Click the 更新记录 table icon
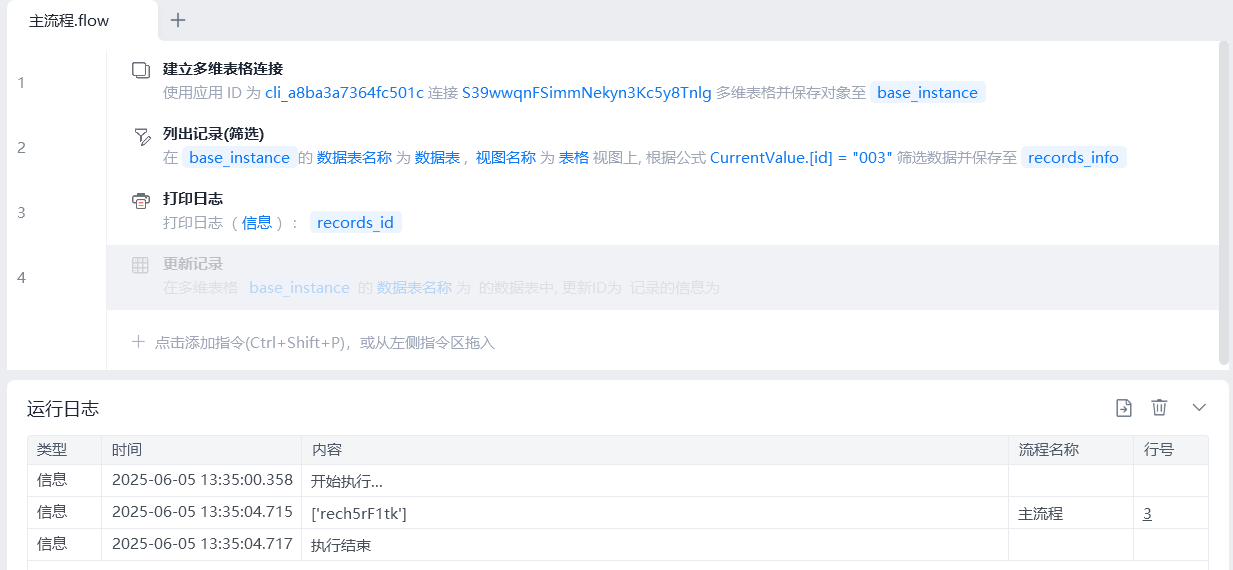This screenshot has width=1233, height=570. click(x=141, y=265)
